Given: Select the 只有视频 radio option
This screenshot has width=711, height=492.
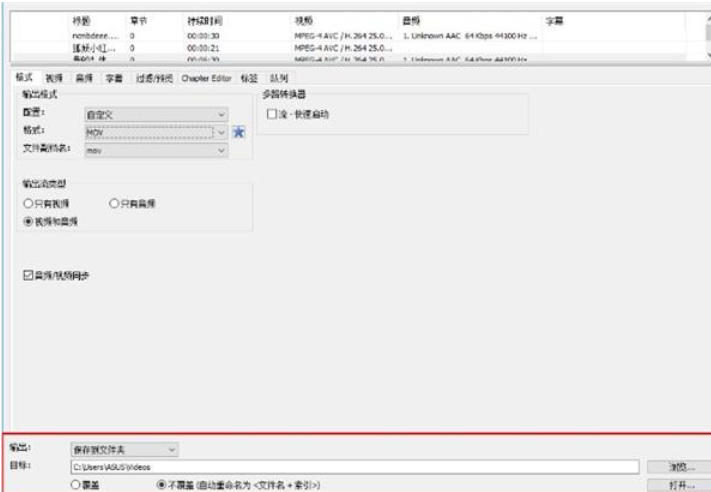Looking at the screenshot, I should 30,204.
